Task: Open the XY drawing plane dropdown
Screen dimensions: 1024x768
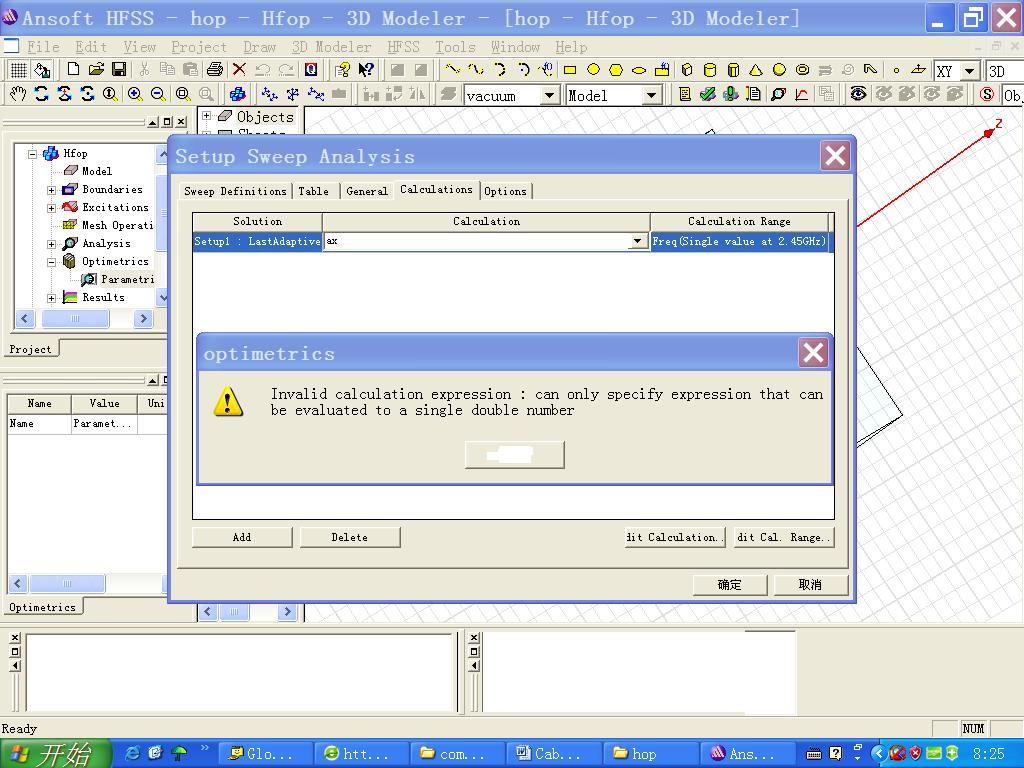Action: (x=969, y=71)
